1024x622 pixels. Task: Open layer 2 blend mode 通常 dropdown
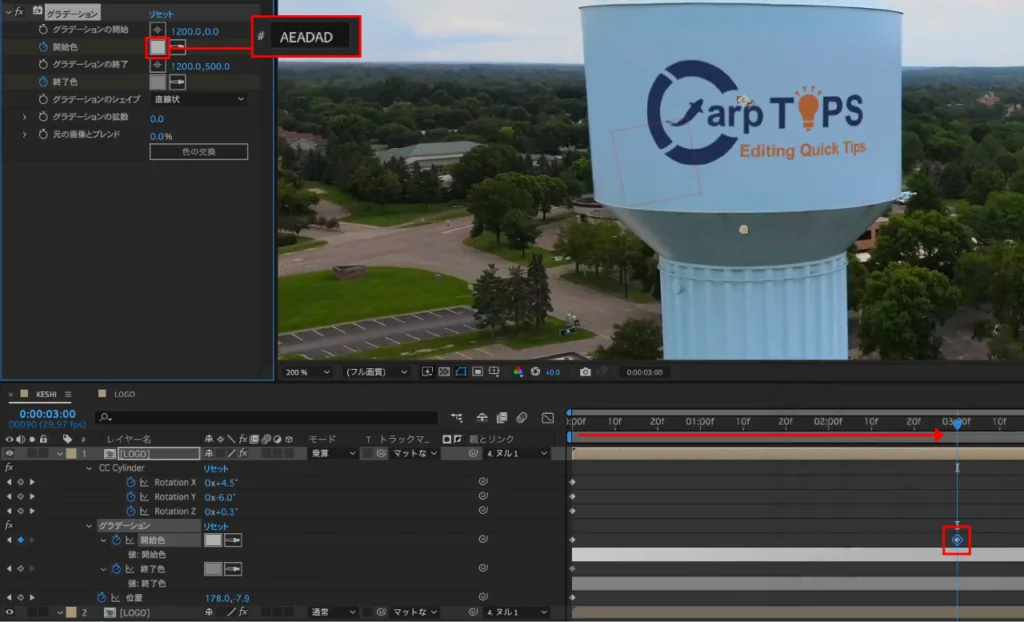[x=333, y=612]
